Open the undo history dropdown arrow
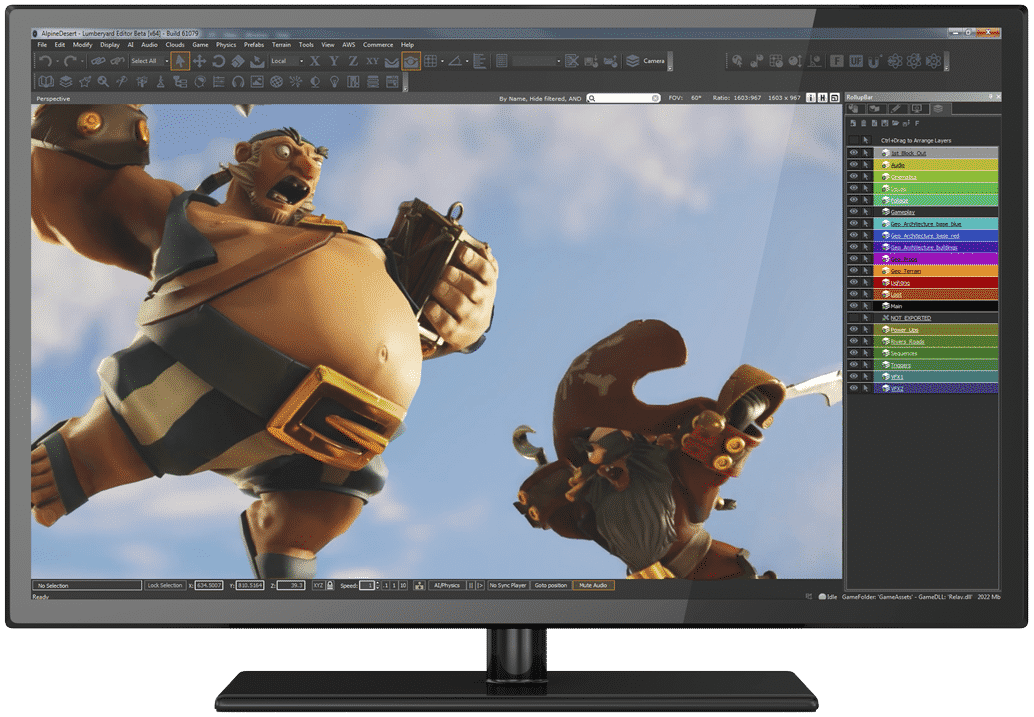The width and height of the screenshot is (1034, 717). pyautogui.click(x=57, y=62)
